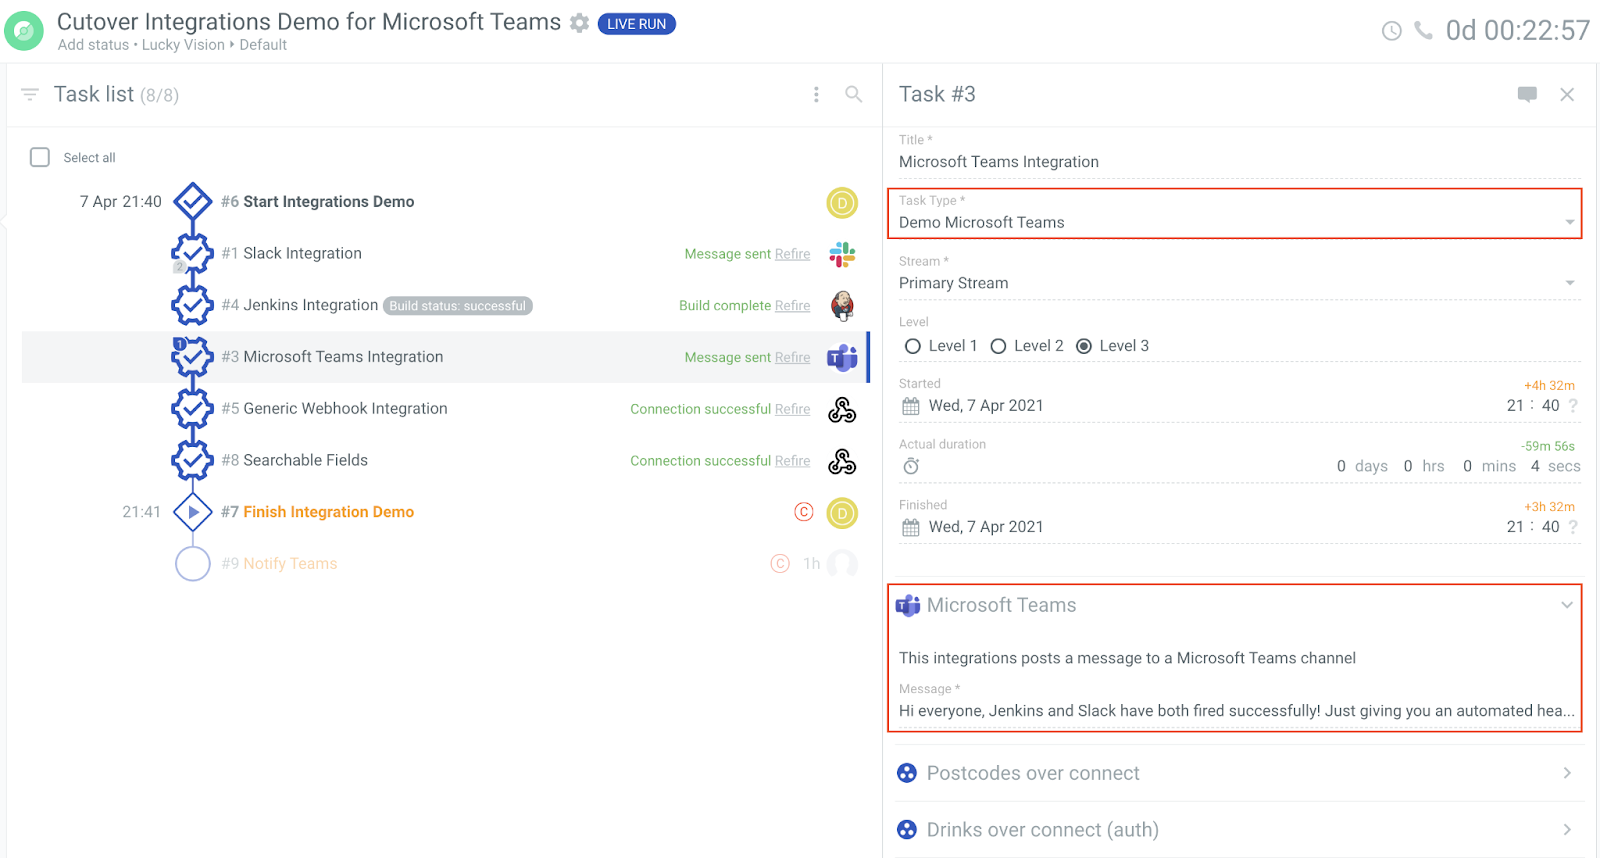This screenshot has width=1600, height=858.
Task: Click the Searchable Fields completed status node
Action: (193, 460)
